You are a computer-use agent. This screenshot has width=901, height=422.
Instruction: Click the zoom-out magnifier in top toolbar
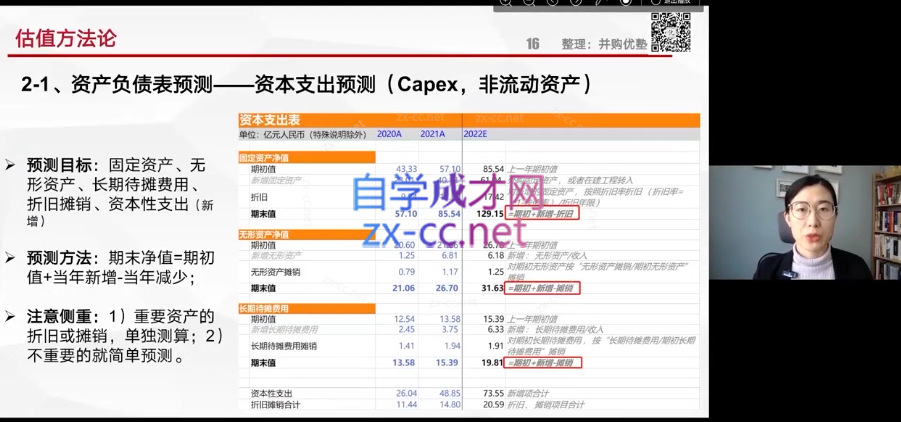(x=529, y=3)
